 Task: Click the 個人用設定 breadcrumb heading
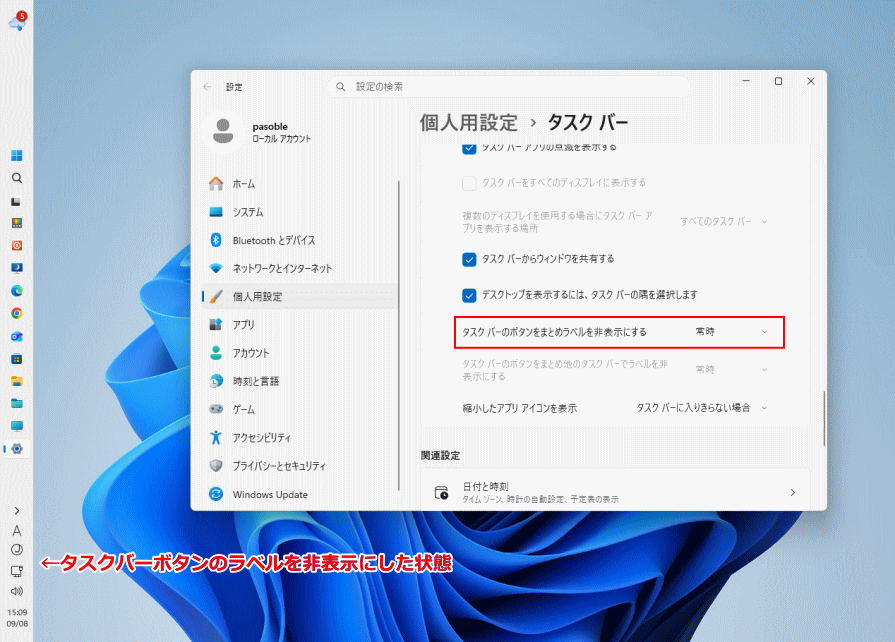(x=469, y=123)
